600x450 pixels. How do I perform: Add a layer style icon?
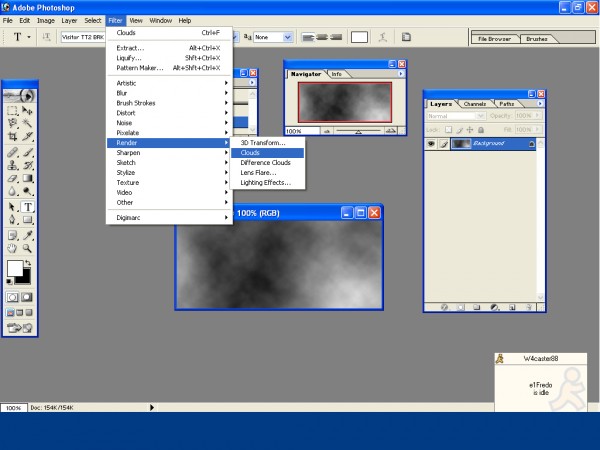pyautogui.click(x=444, y=307)
